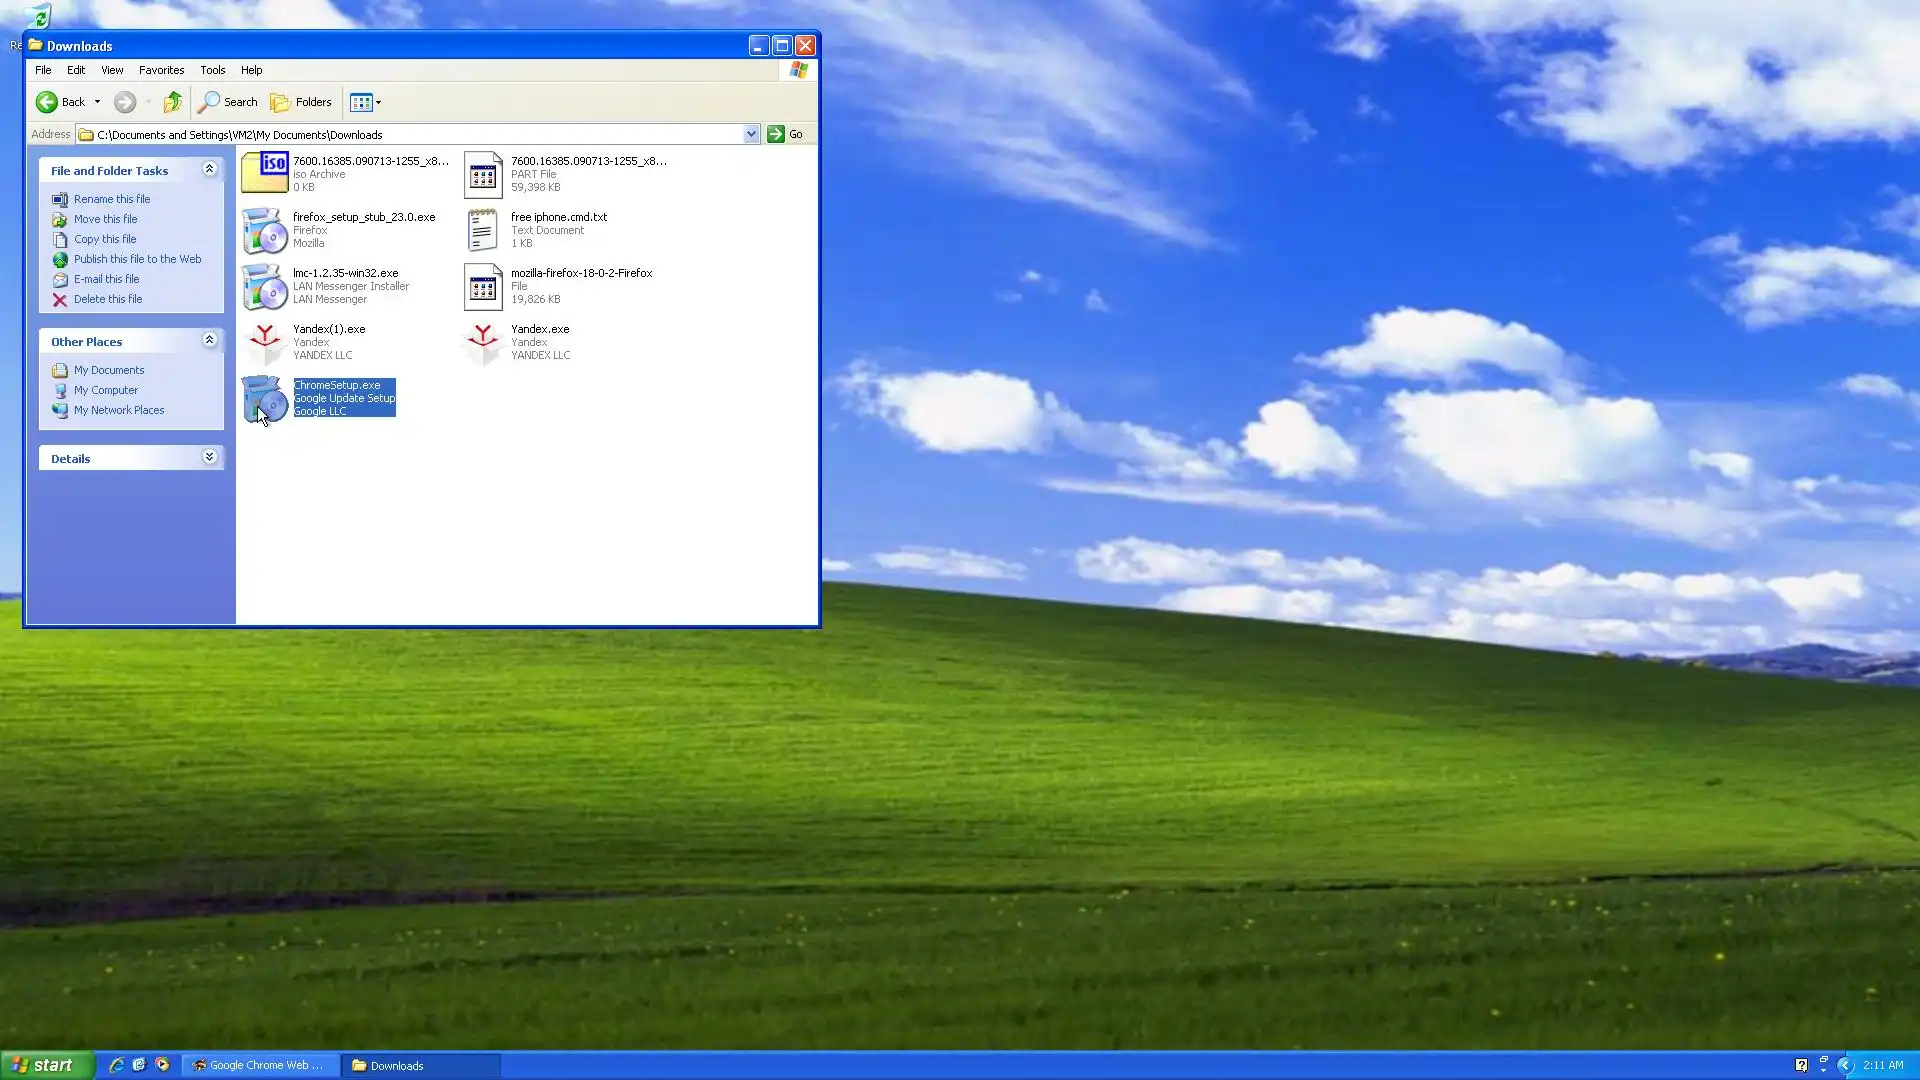1920x1080 pixels.
Task: Switch to Google Chrome taskbar button
Action: click(x=260, y=1065)
